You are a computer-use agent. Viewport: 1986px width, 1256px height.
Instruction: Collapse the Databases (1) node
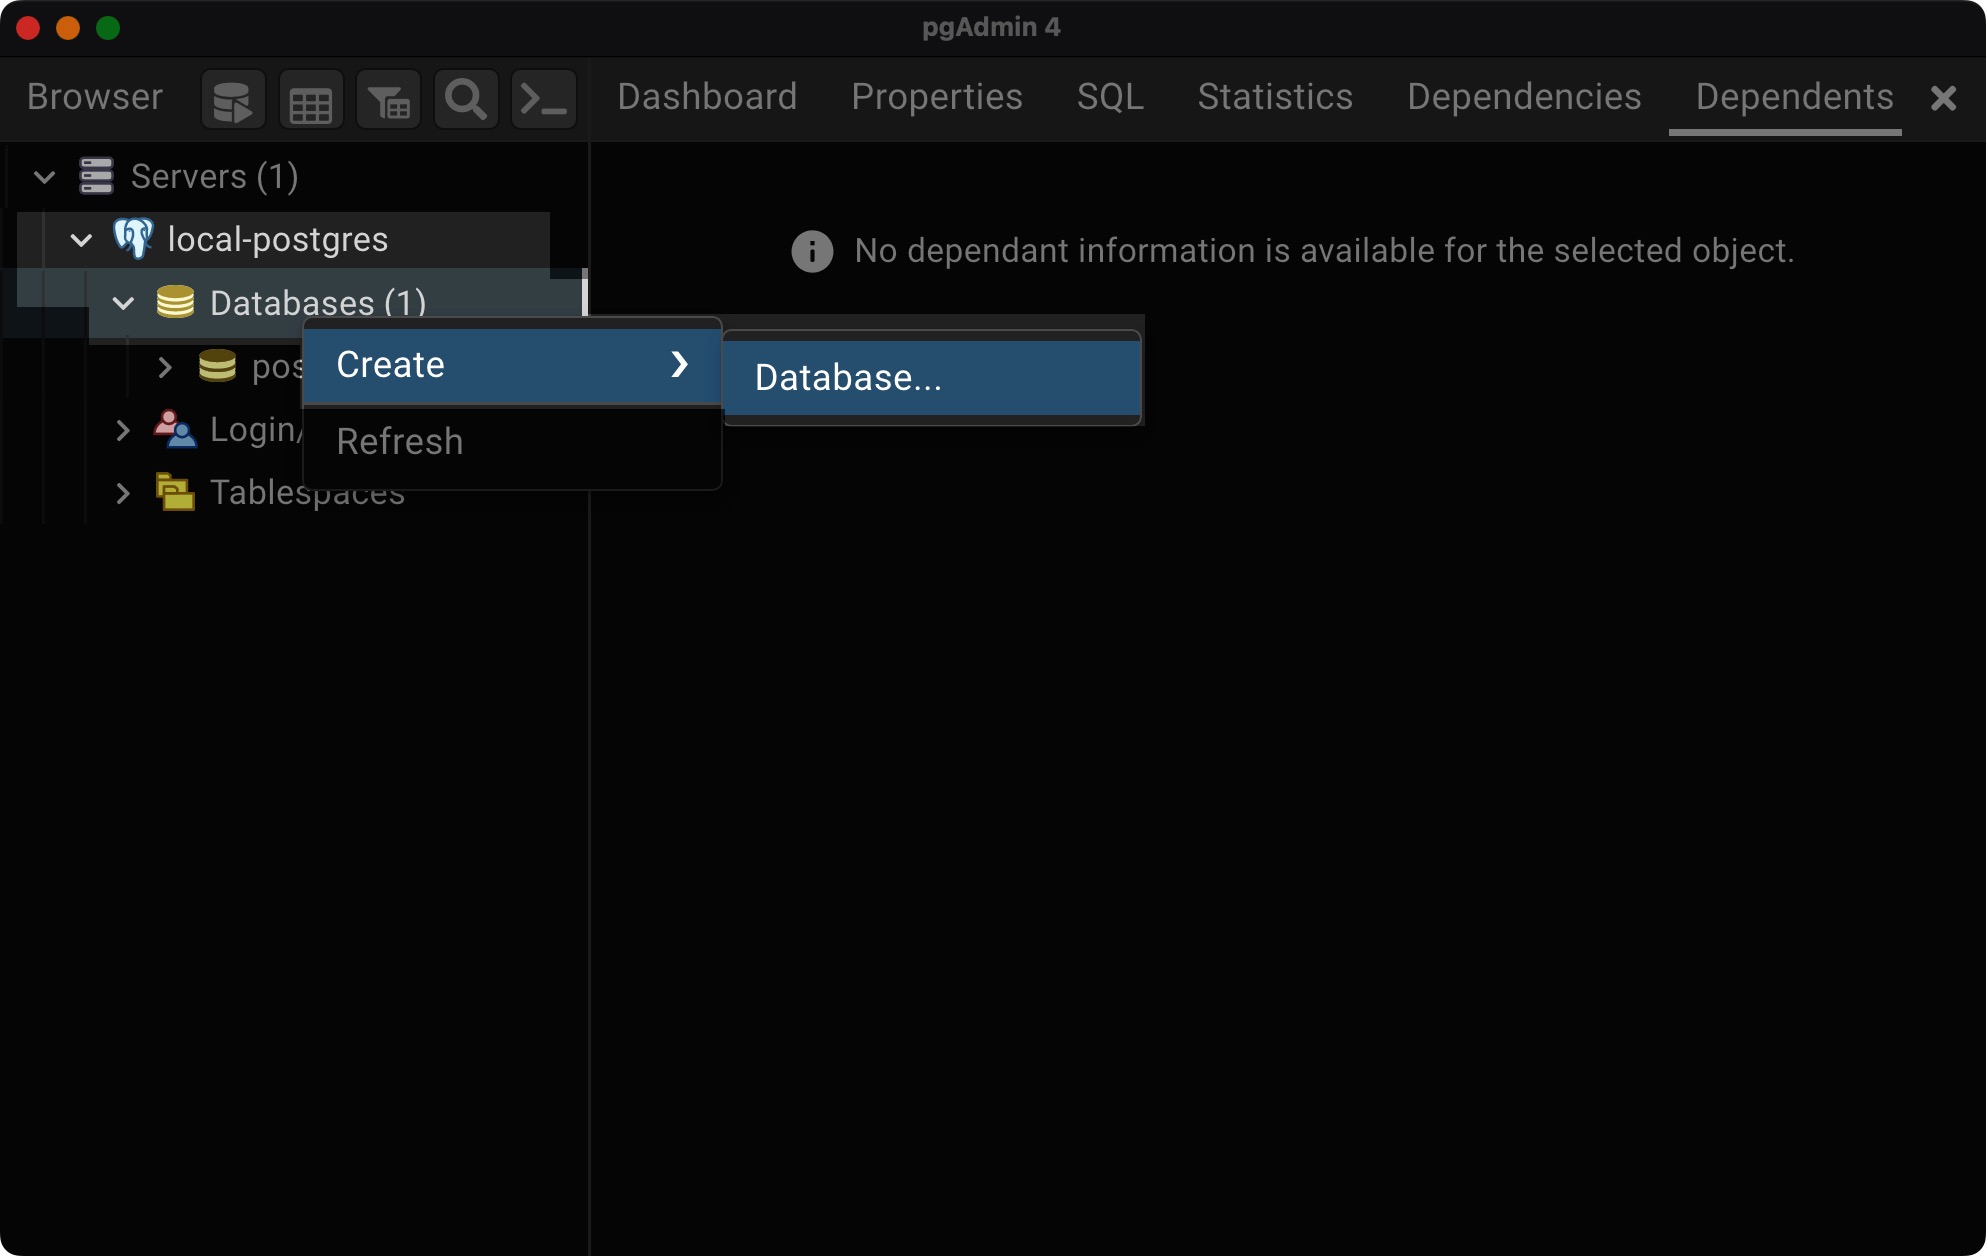123,302
